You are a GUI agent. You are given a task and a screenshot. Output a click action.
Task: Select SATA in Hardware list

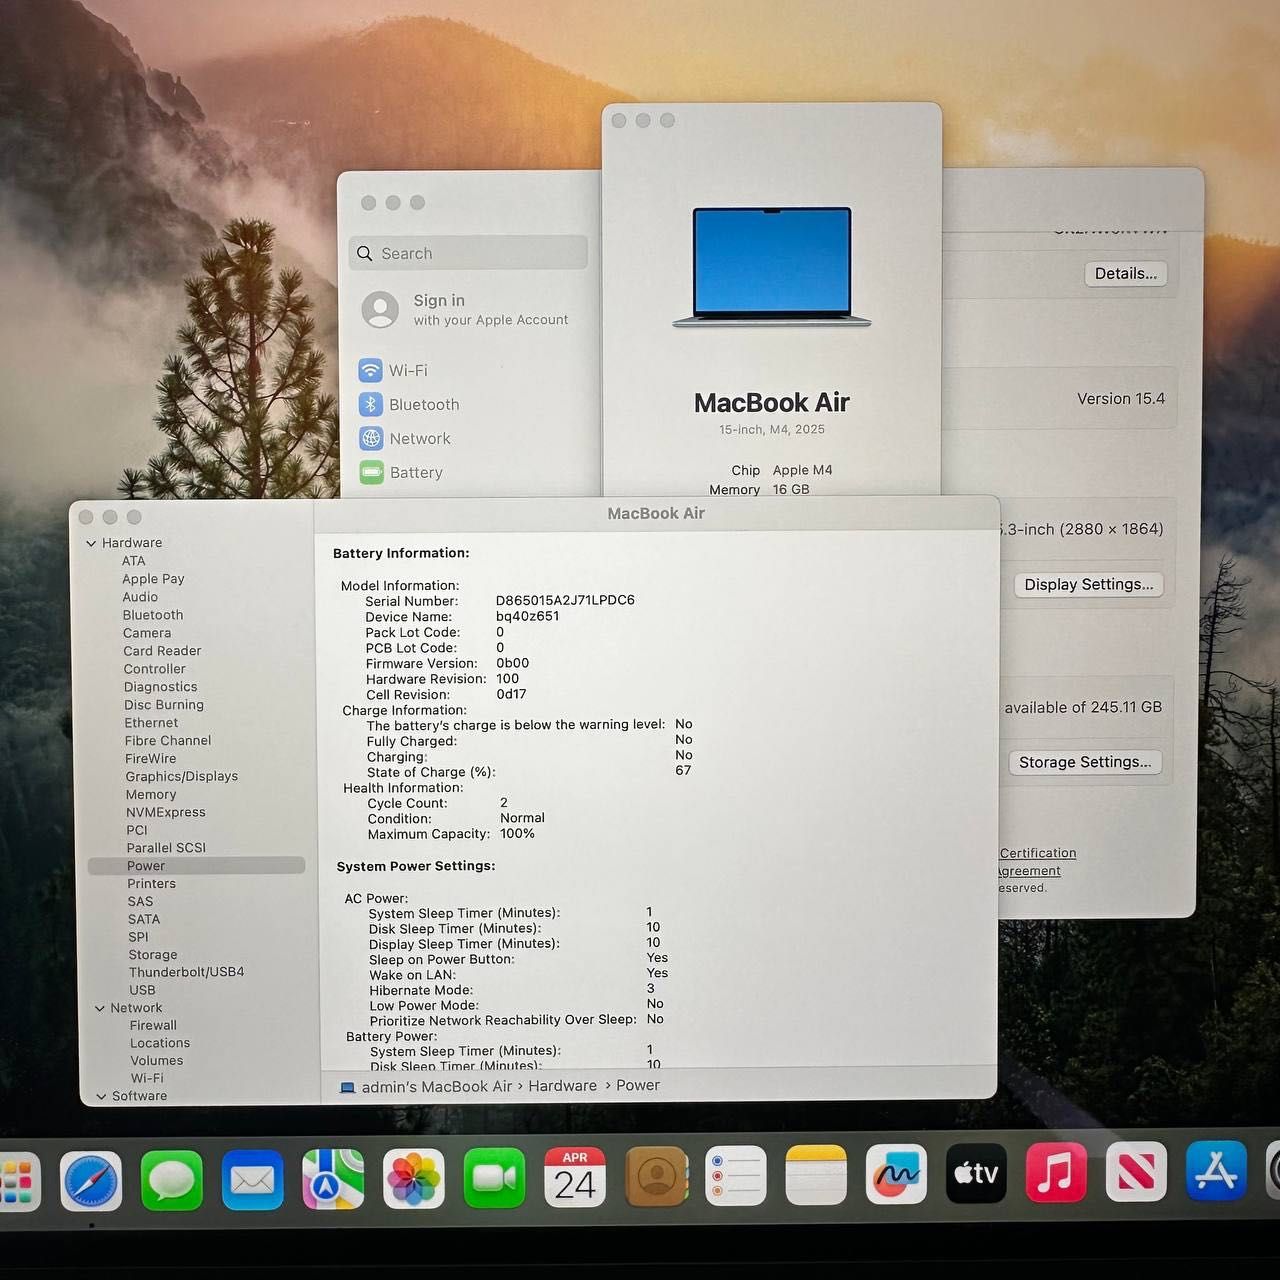pos(143,919)
